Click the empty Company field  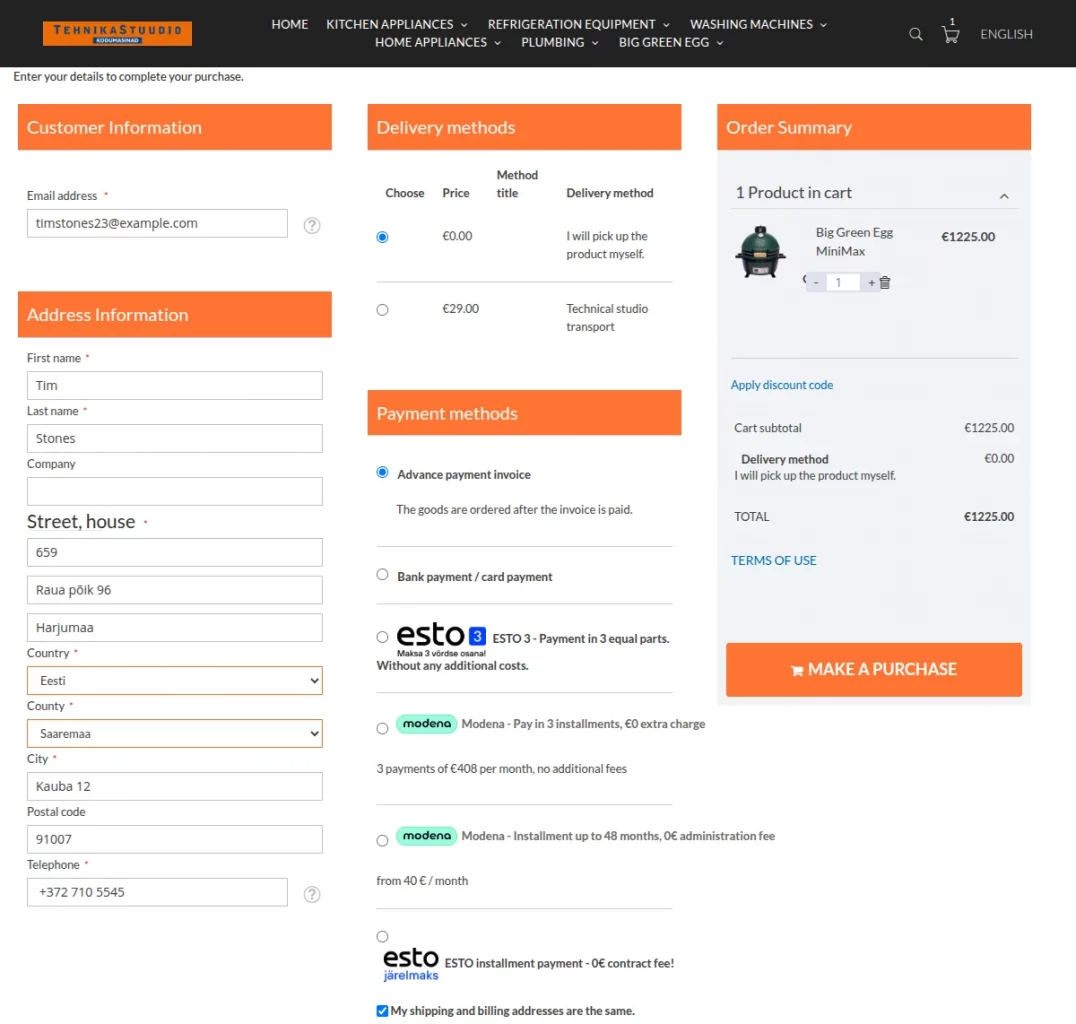174,491
